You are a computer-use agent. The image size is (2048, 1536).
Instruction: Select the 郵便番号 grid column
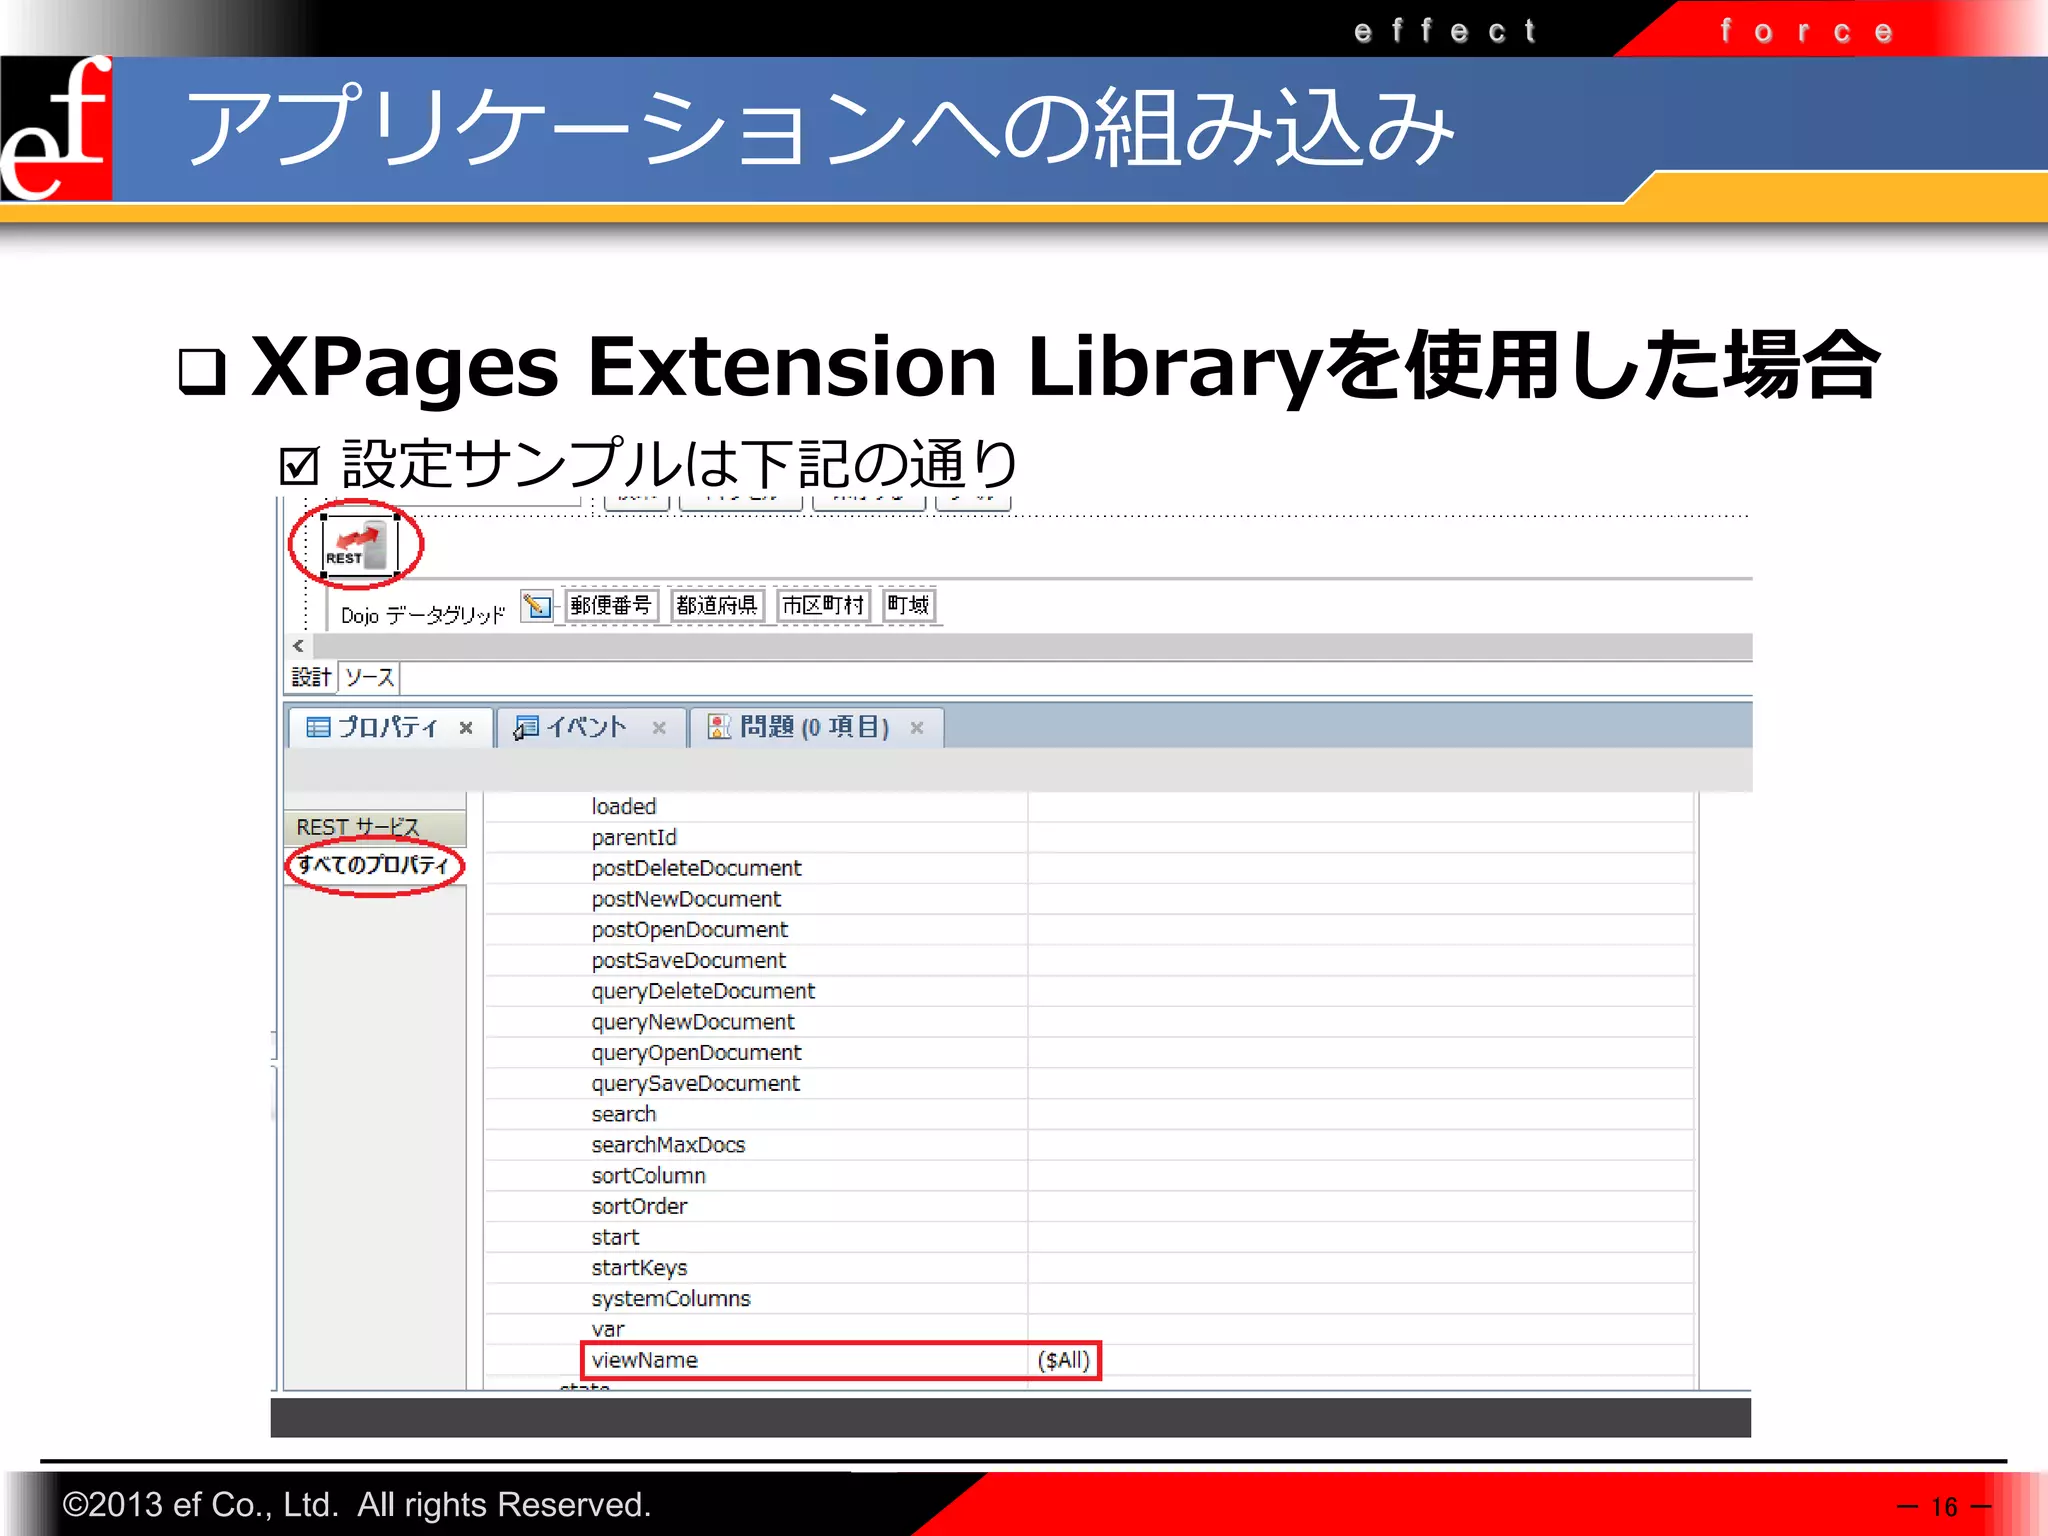click(x=611, y=605)
